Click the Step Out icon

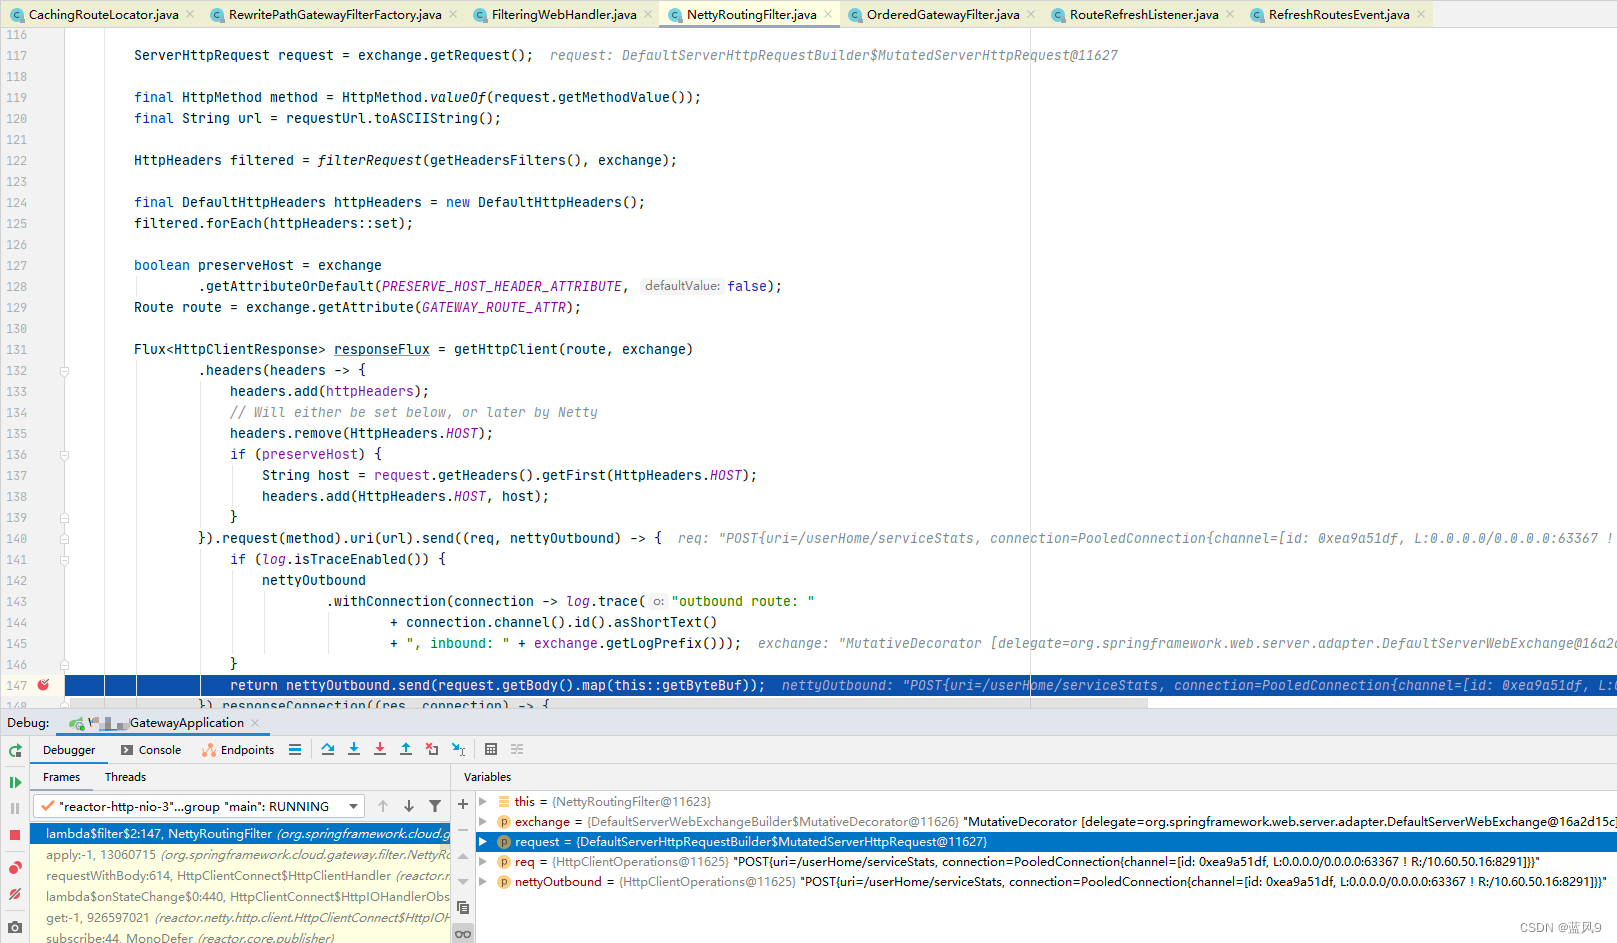[406, 749]
